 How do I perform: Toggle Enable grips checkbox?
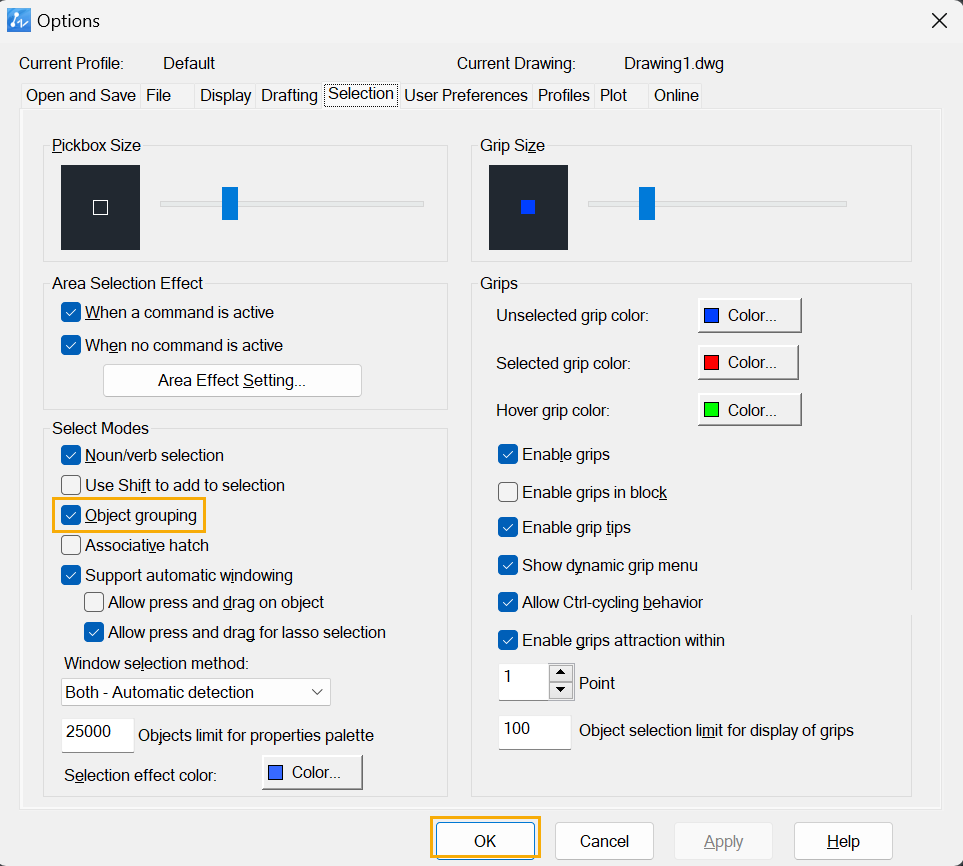click(x=508, y=454)
